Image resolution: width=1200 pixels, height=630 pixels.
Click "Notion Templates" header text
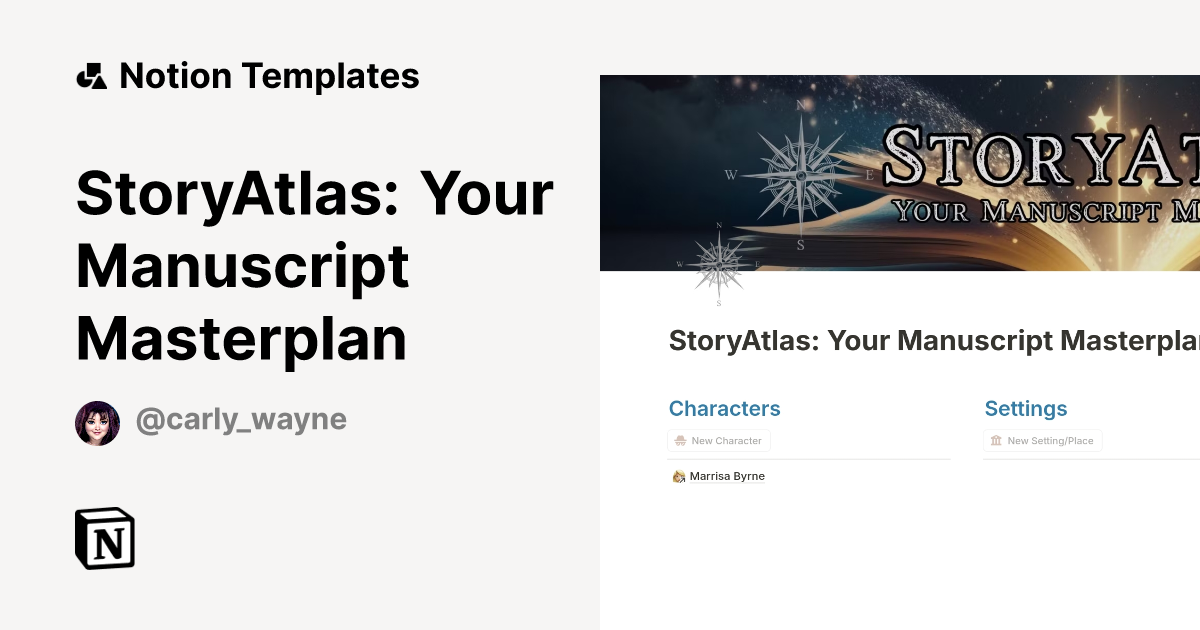[x=270, y=75]
